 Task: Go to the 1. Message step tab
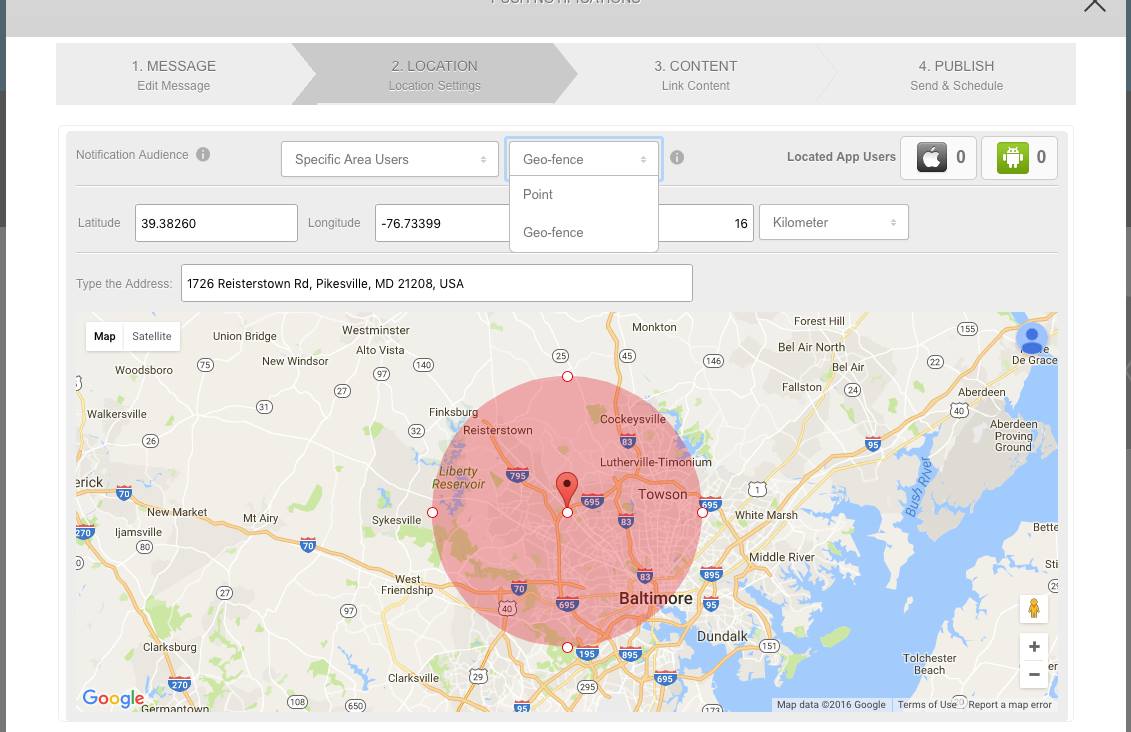click(x=174, y=75)
